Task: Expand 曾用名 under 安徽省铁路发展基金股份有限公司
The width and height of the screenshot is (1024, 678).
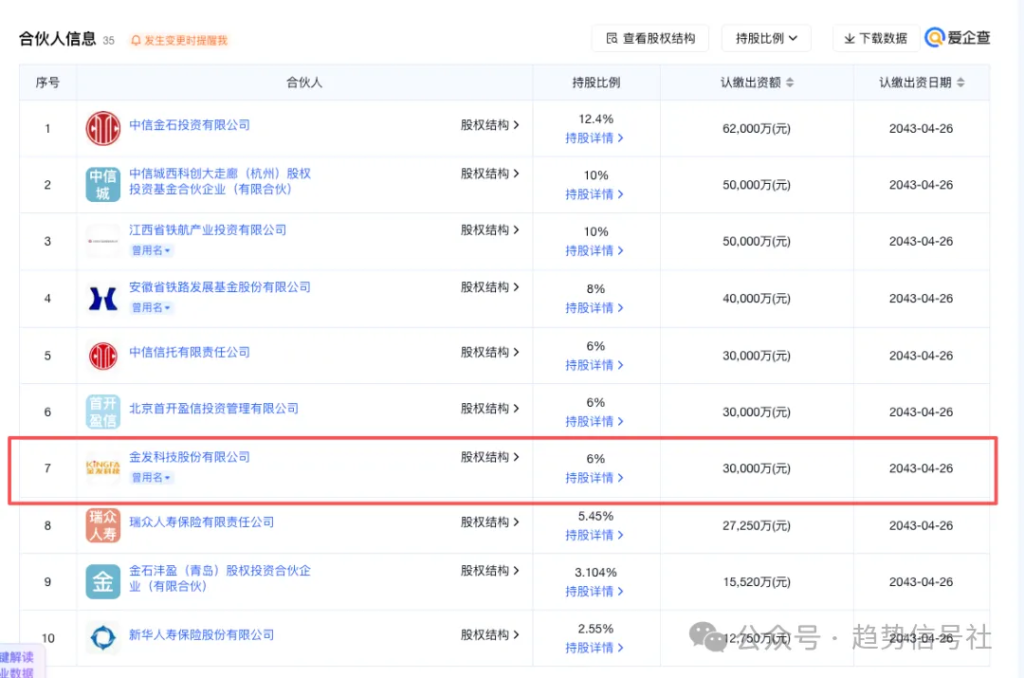Action: 151,308
